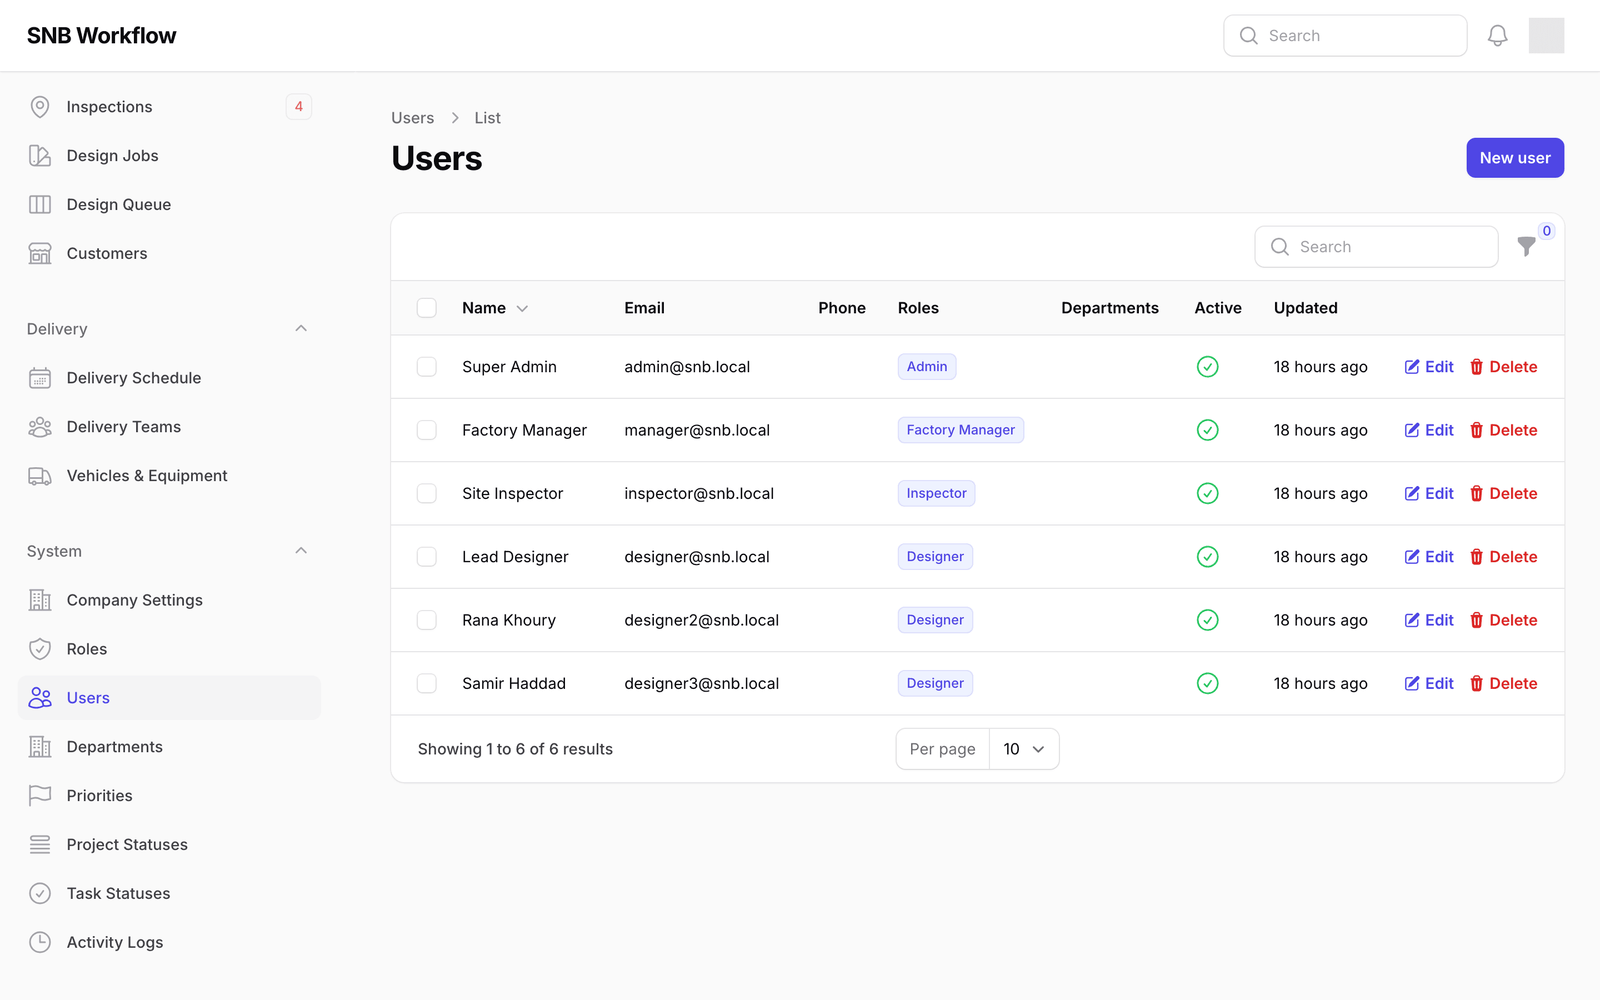Click the Factory Manager role badge
The height and width of the screenshot is (1000, 1600).
(x=960, y=430)
